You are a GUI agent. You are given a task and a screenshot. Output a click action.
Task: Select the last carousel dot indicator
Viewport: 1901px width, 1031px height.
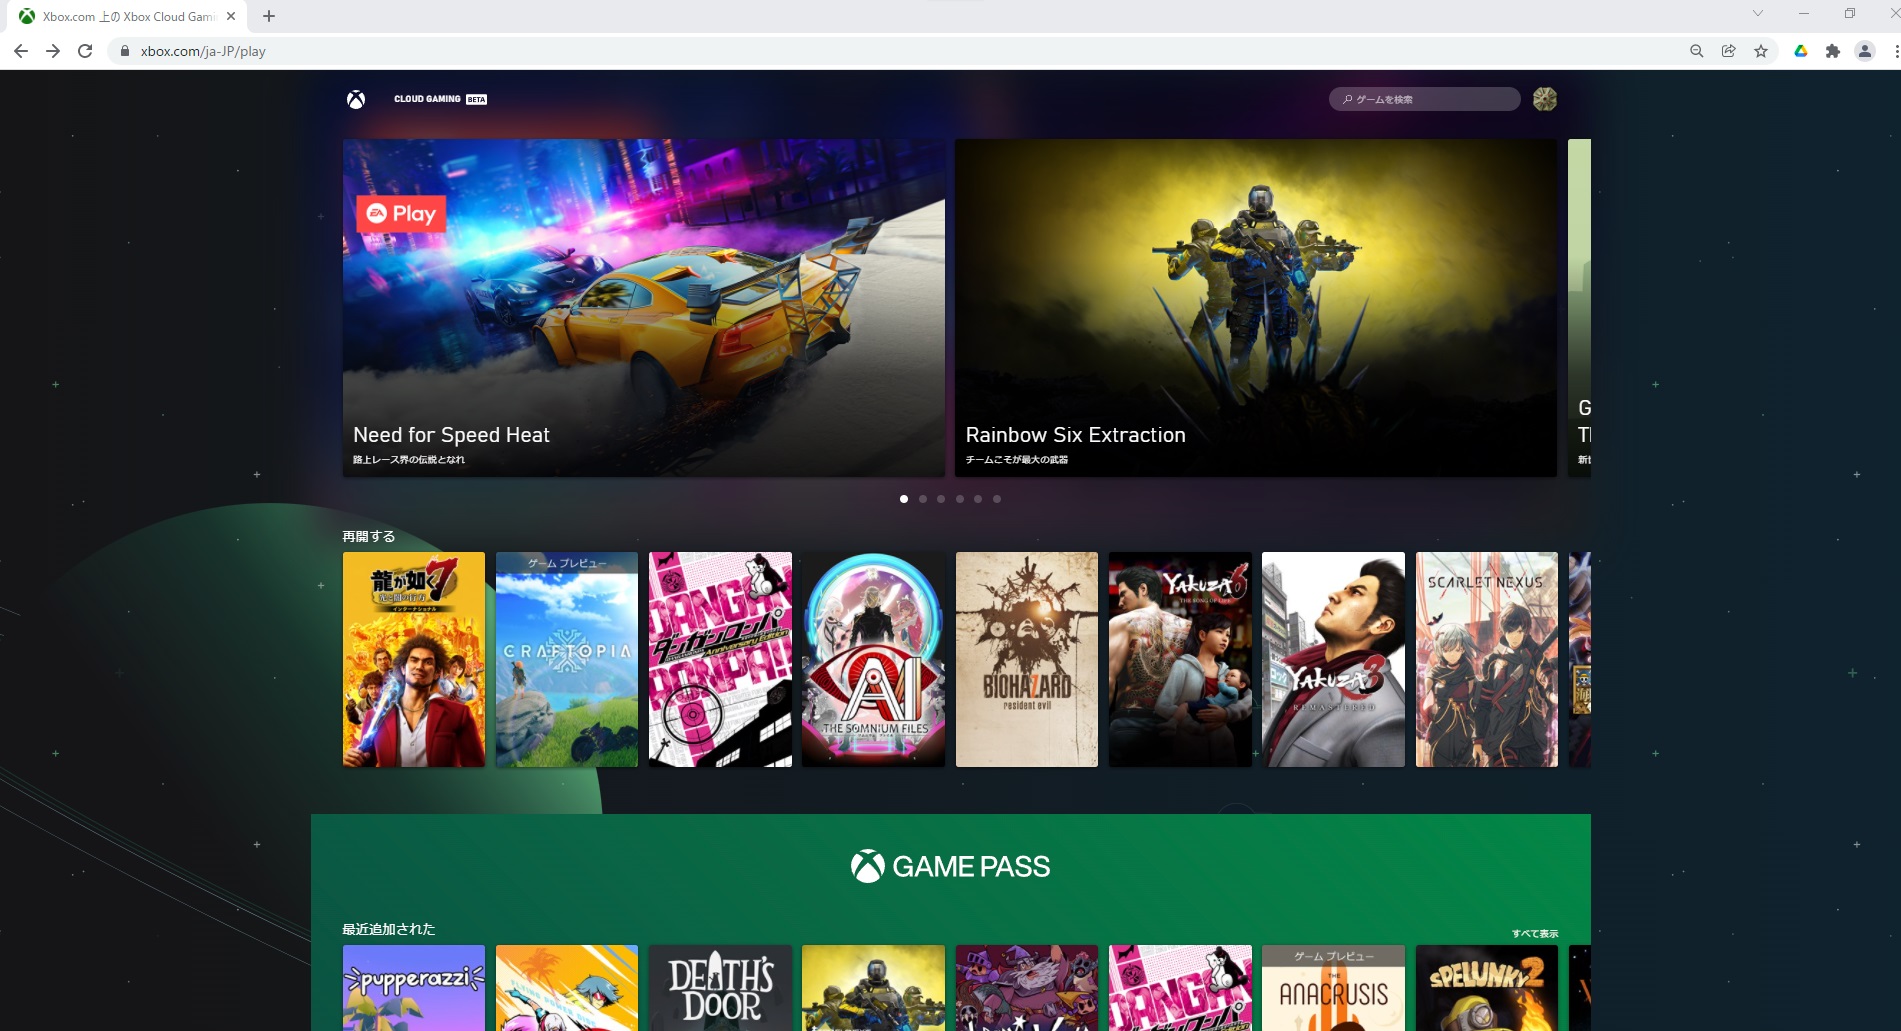997,499
